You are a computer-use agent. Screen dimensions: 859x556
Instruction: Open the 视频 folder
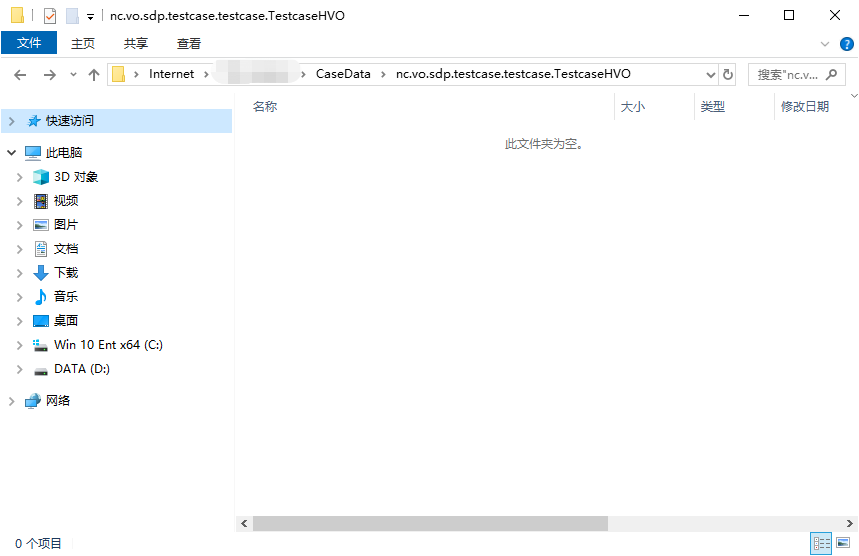(66, 201)
